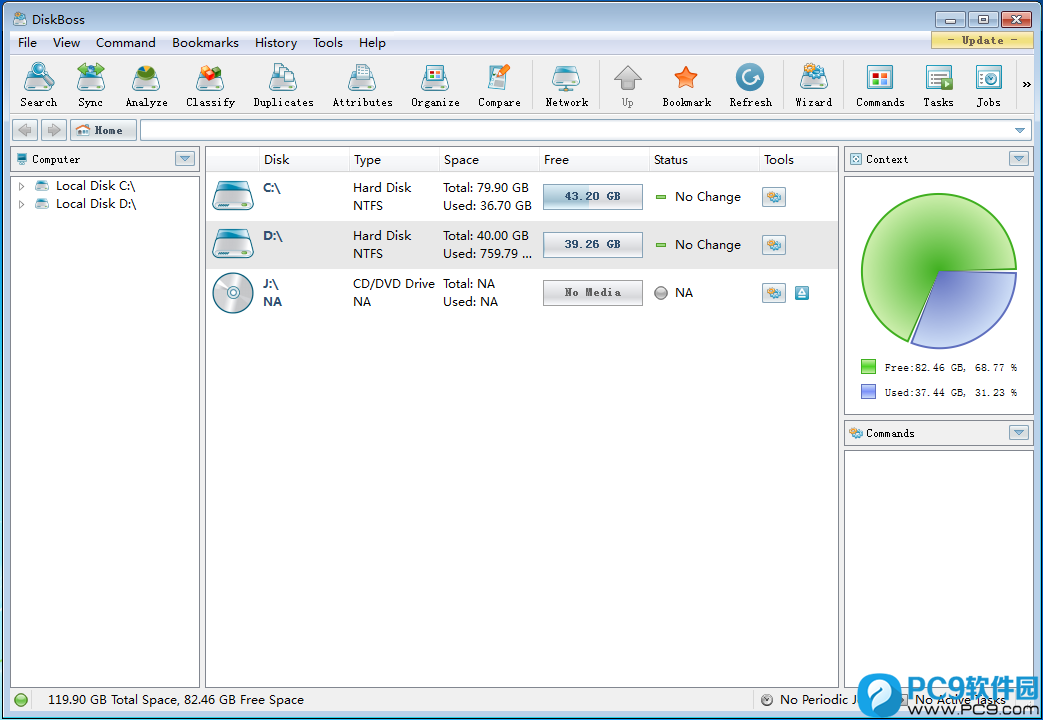
Task: Click "Total: 40.00 GB" text
Action: point(486,236)
